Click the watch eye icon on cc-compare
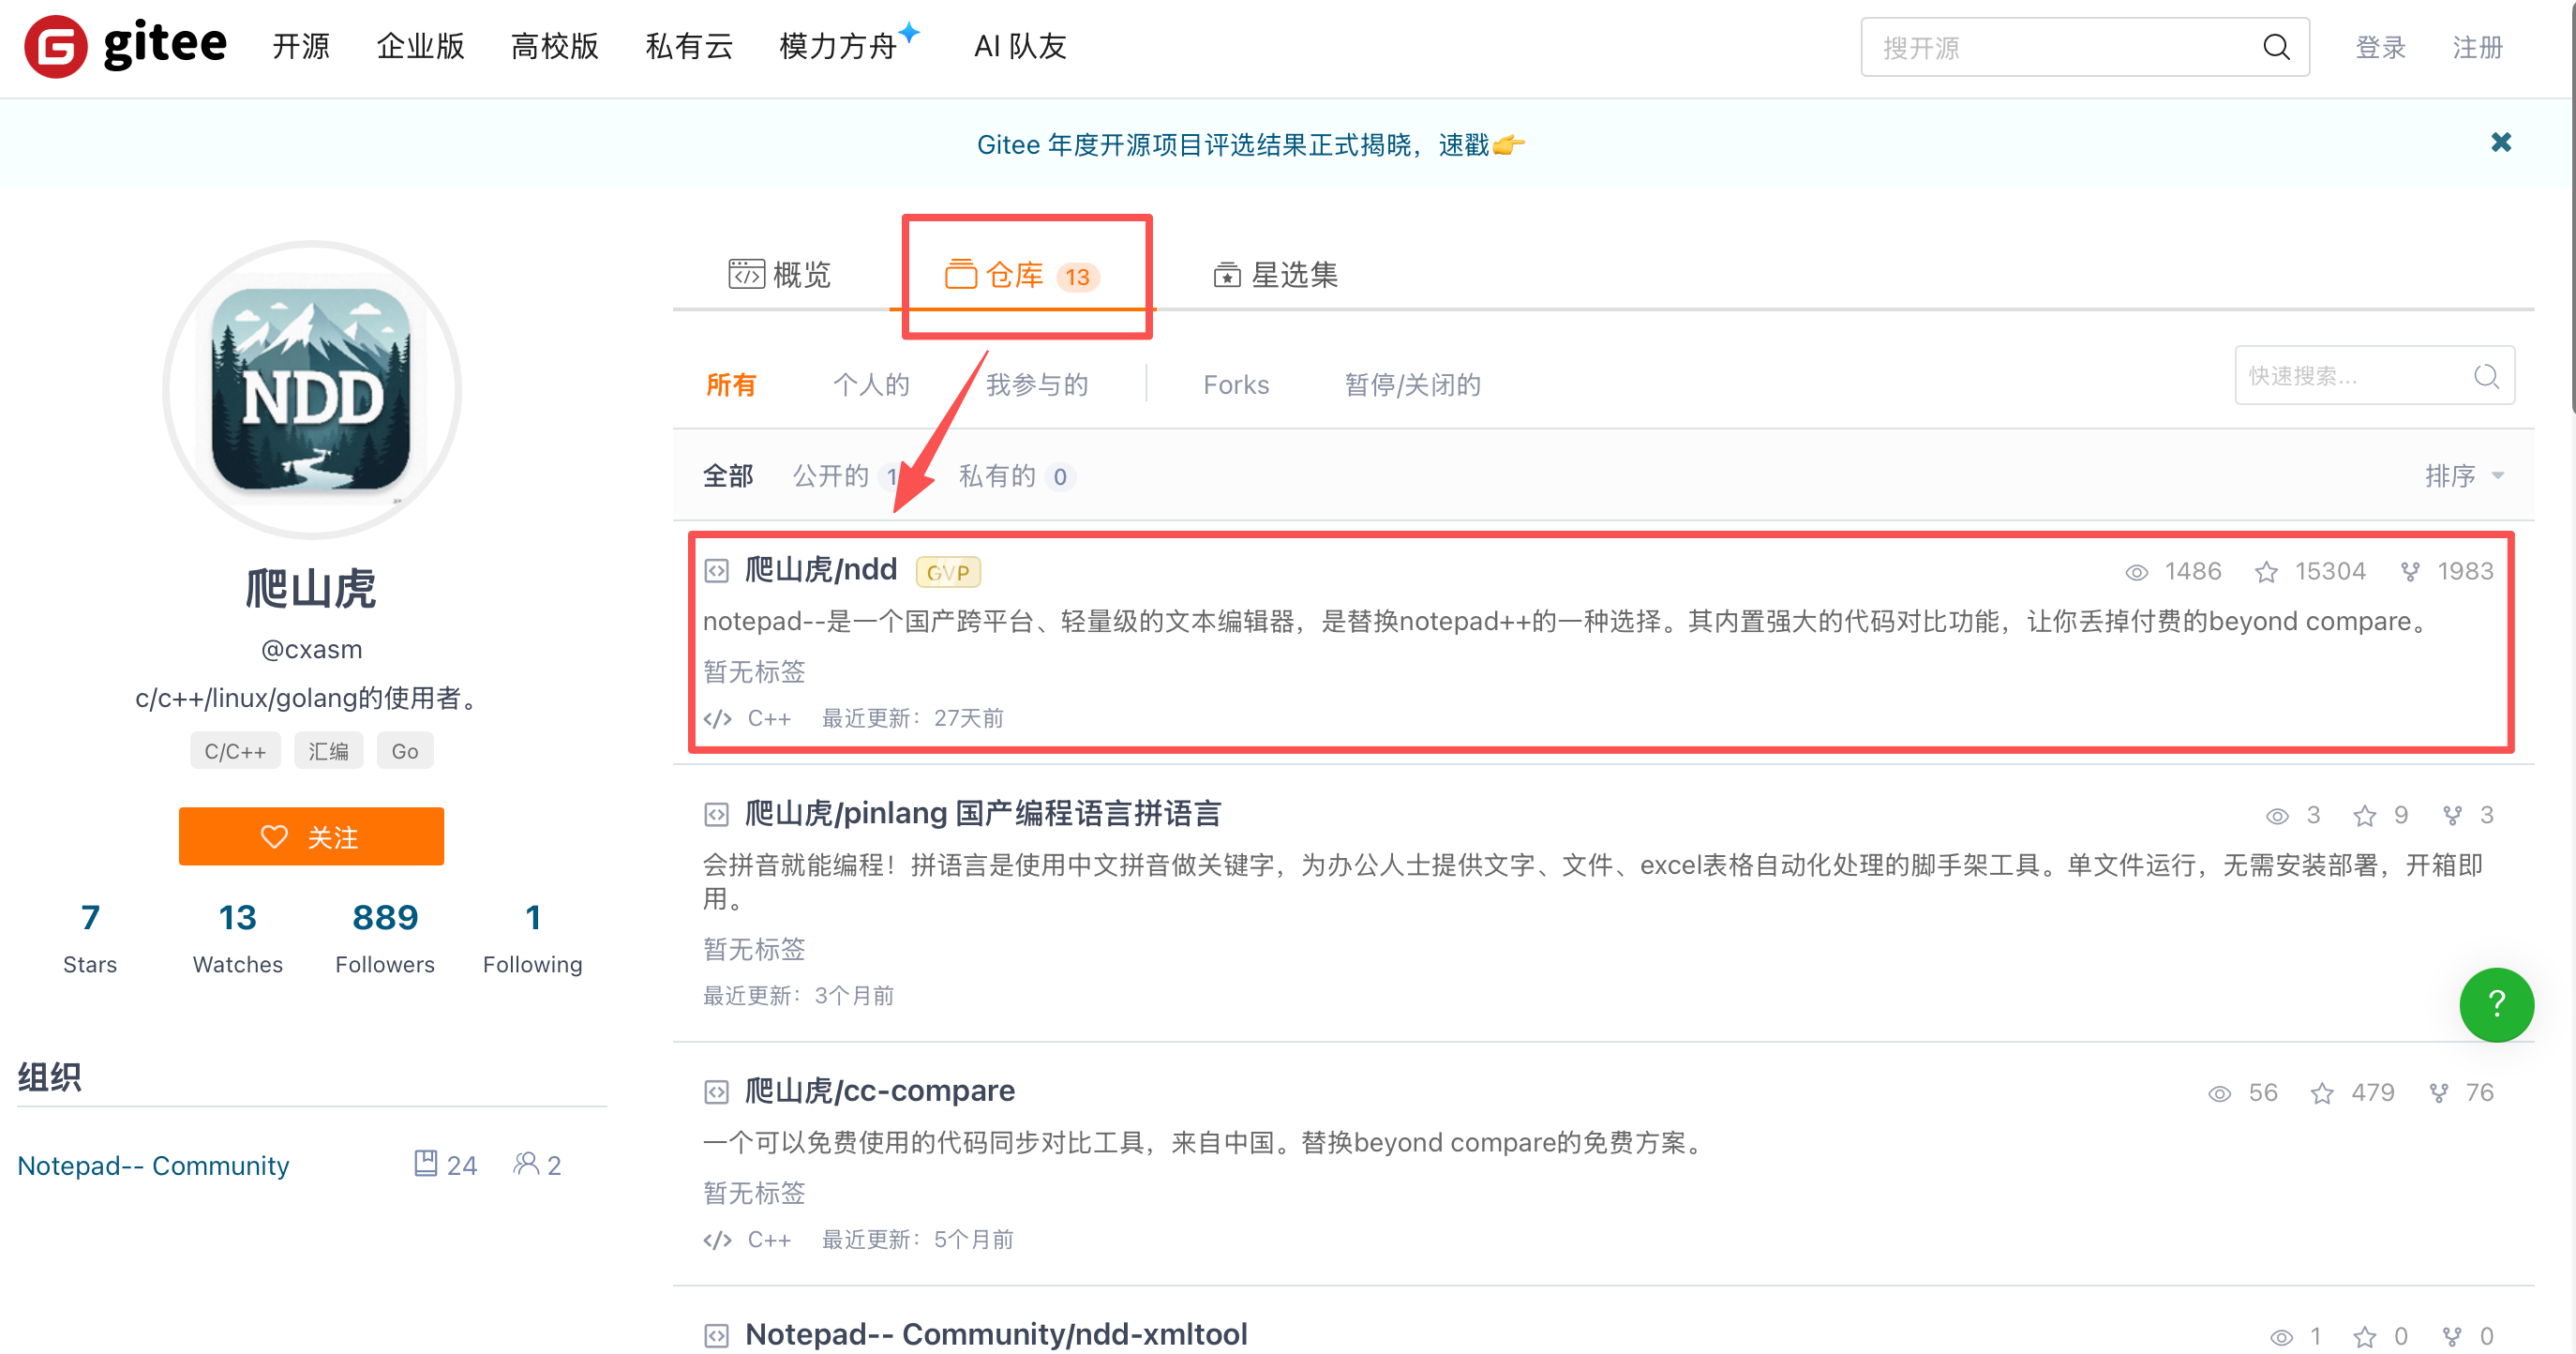Screen dimensions: 2576x1354 tap(2219, 1093)
